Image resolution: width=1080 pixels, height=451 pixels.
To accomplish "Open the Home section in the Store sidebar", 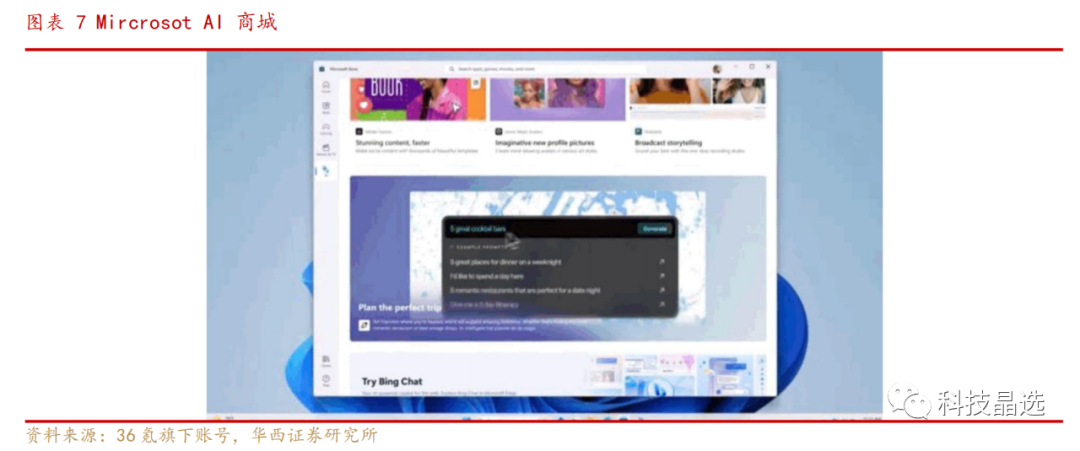I will (x=326, y=86).
